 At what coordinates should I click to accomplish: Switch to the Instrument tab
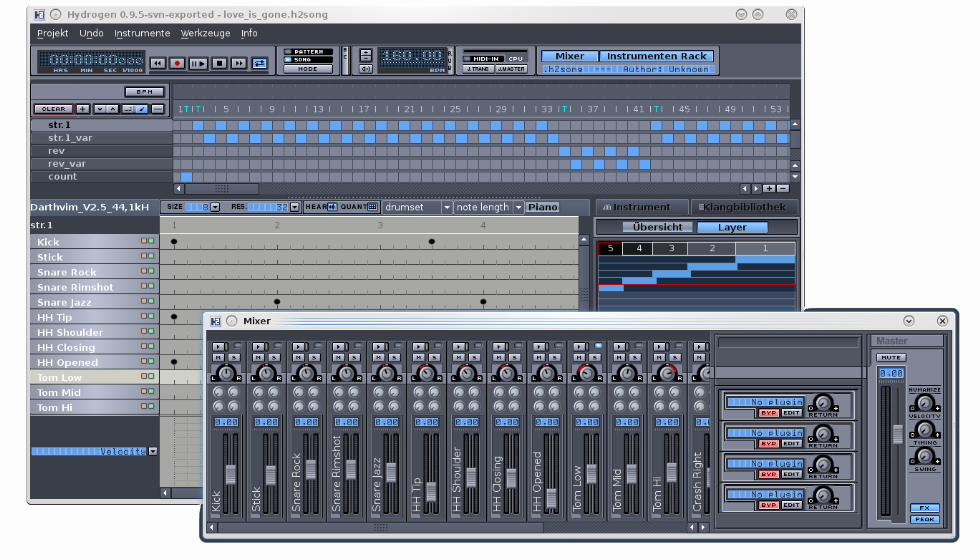[641, 207]
